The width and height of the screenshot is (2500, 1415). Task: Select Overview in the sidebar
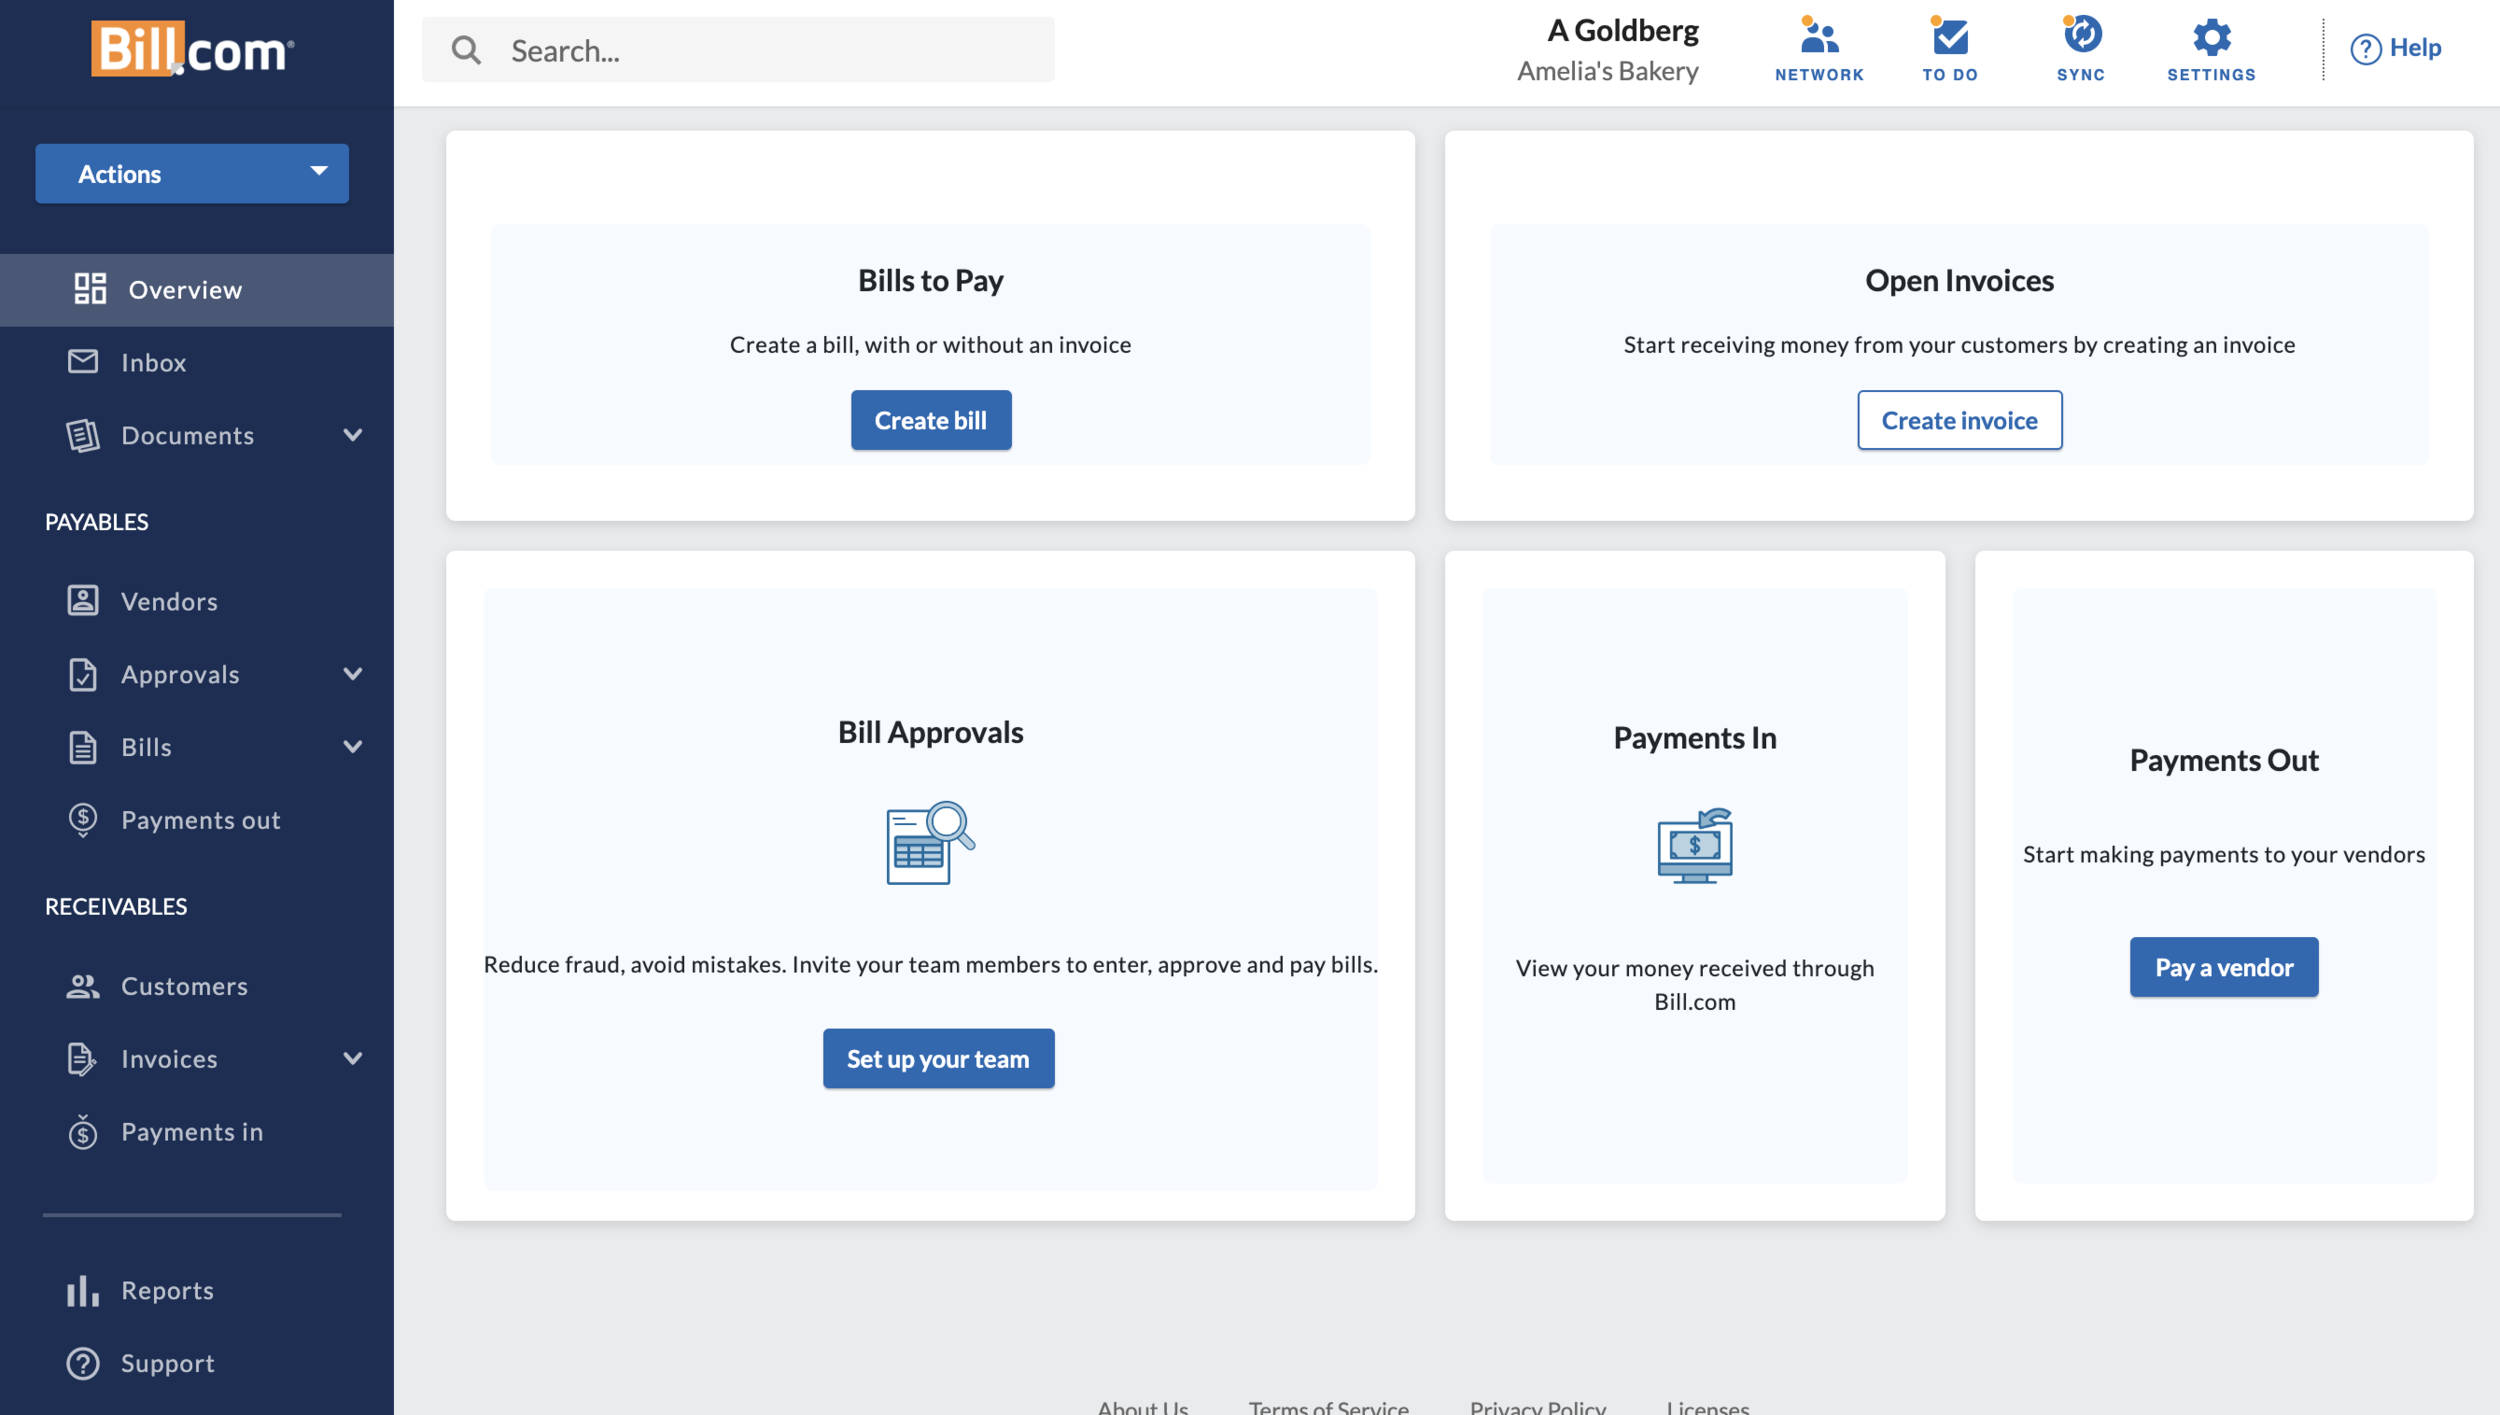coord(197,289)
